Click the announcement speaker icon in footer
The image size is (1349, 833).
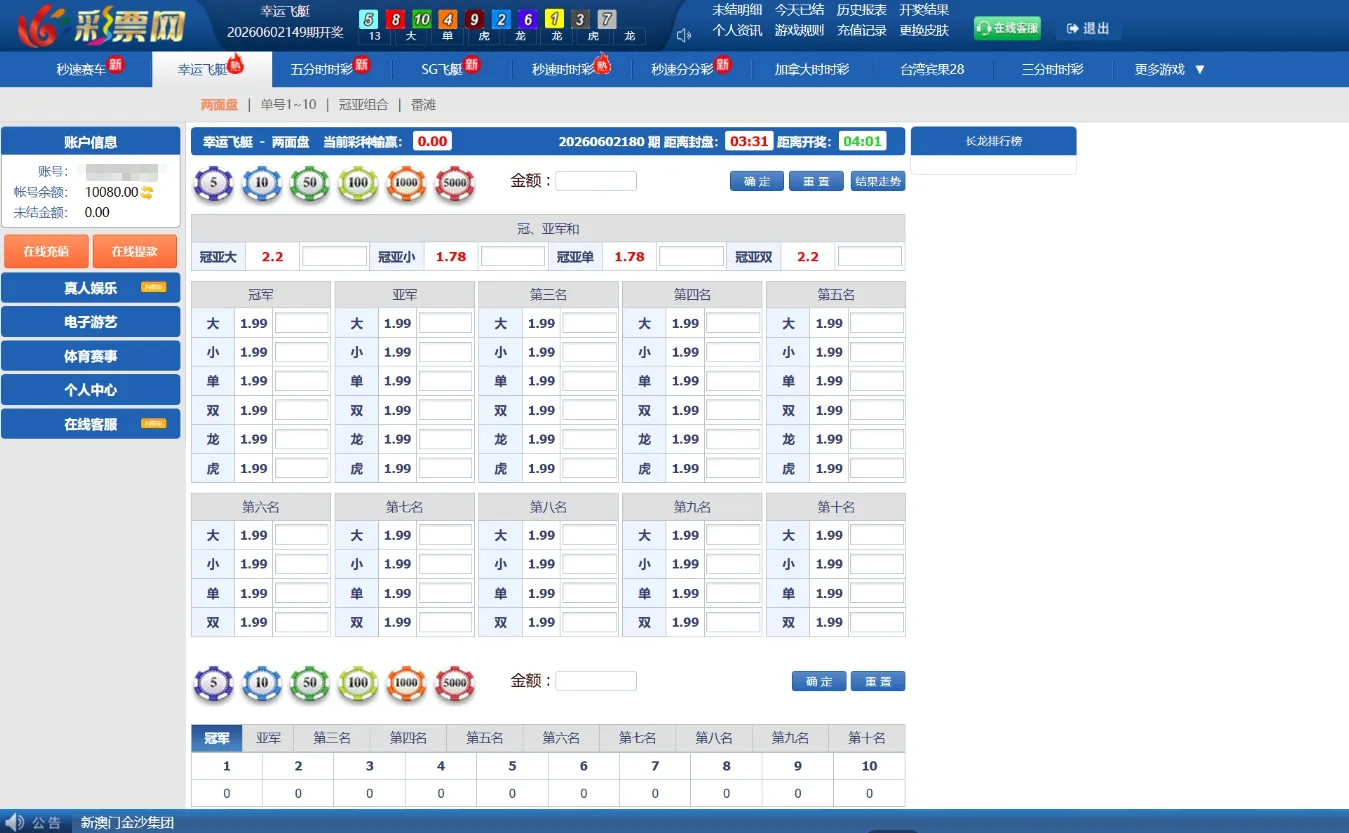[15, 822]
